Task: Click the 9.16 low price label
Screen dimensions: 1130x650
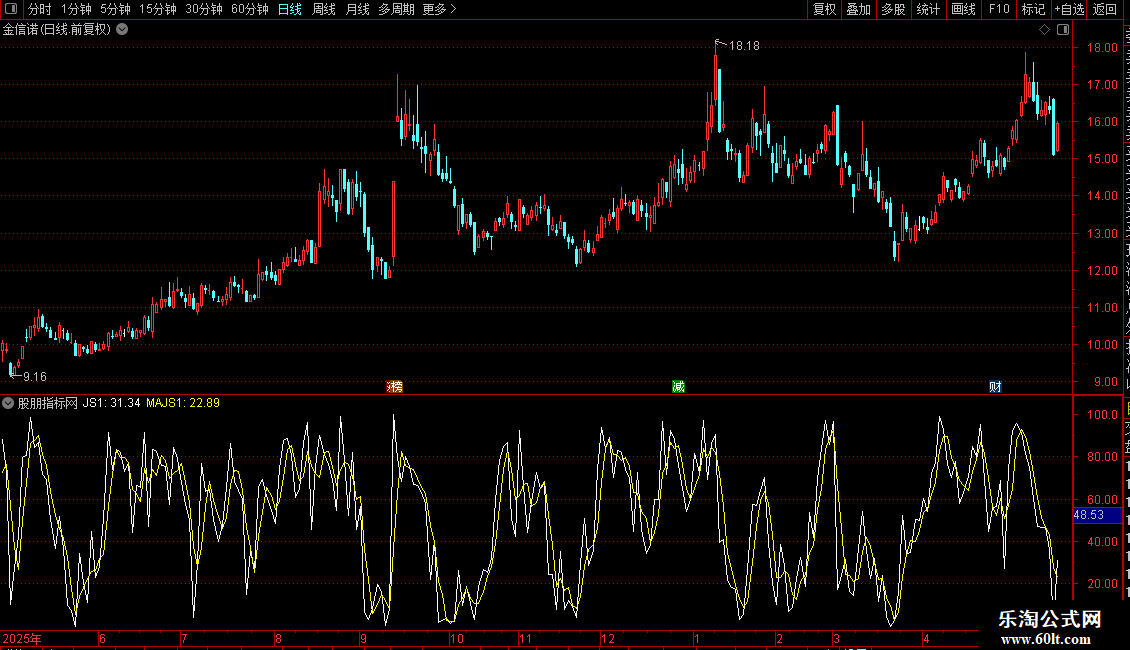Action: 35,377
